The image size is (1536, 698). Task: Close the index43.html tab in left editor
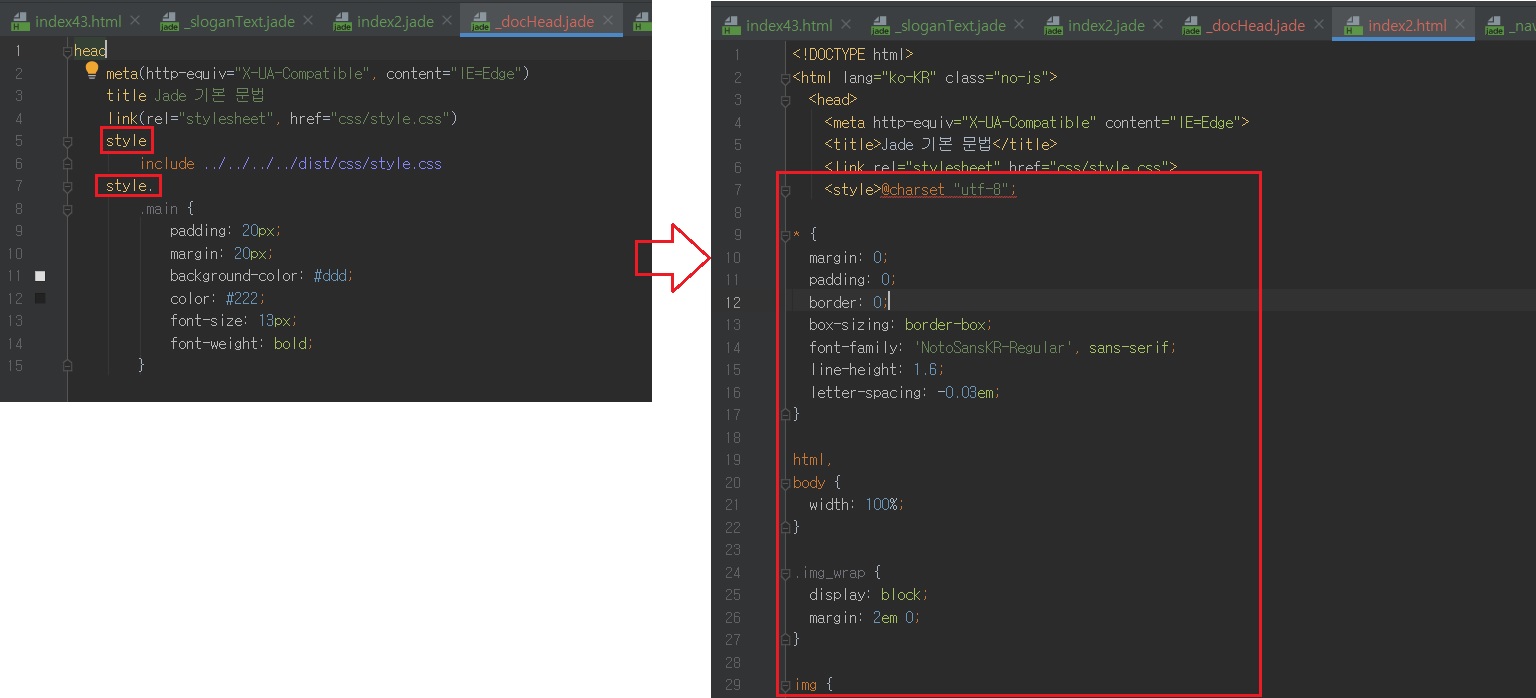click(135, 21)
